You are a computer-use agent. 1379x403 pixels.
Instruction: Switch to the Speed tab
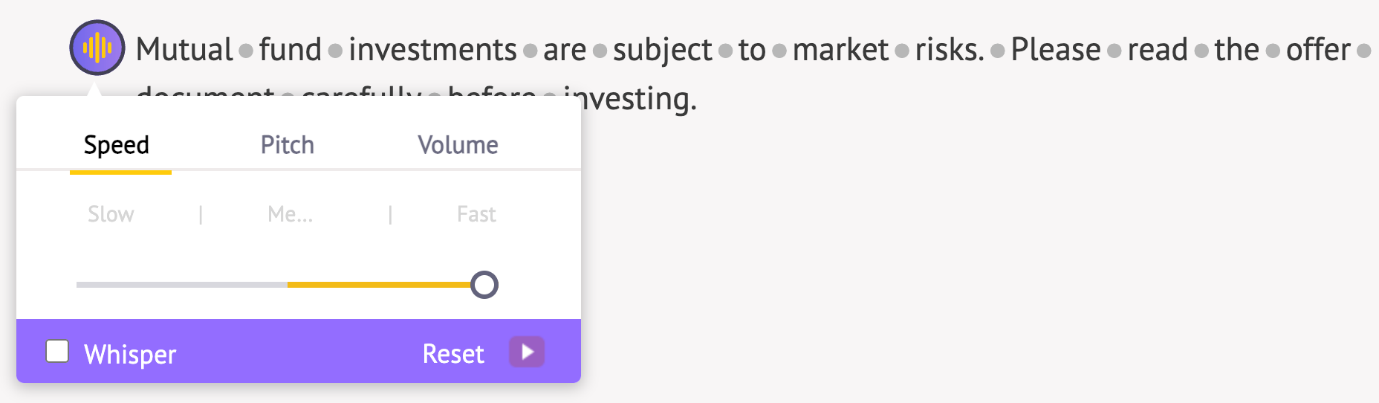coord(117,145)
